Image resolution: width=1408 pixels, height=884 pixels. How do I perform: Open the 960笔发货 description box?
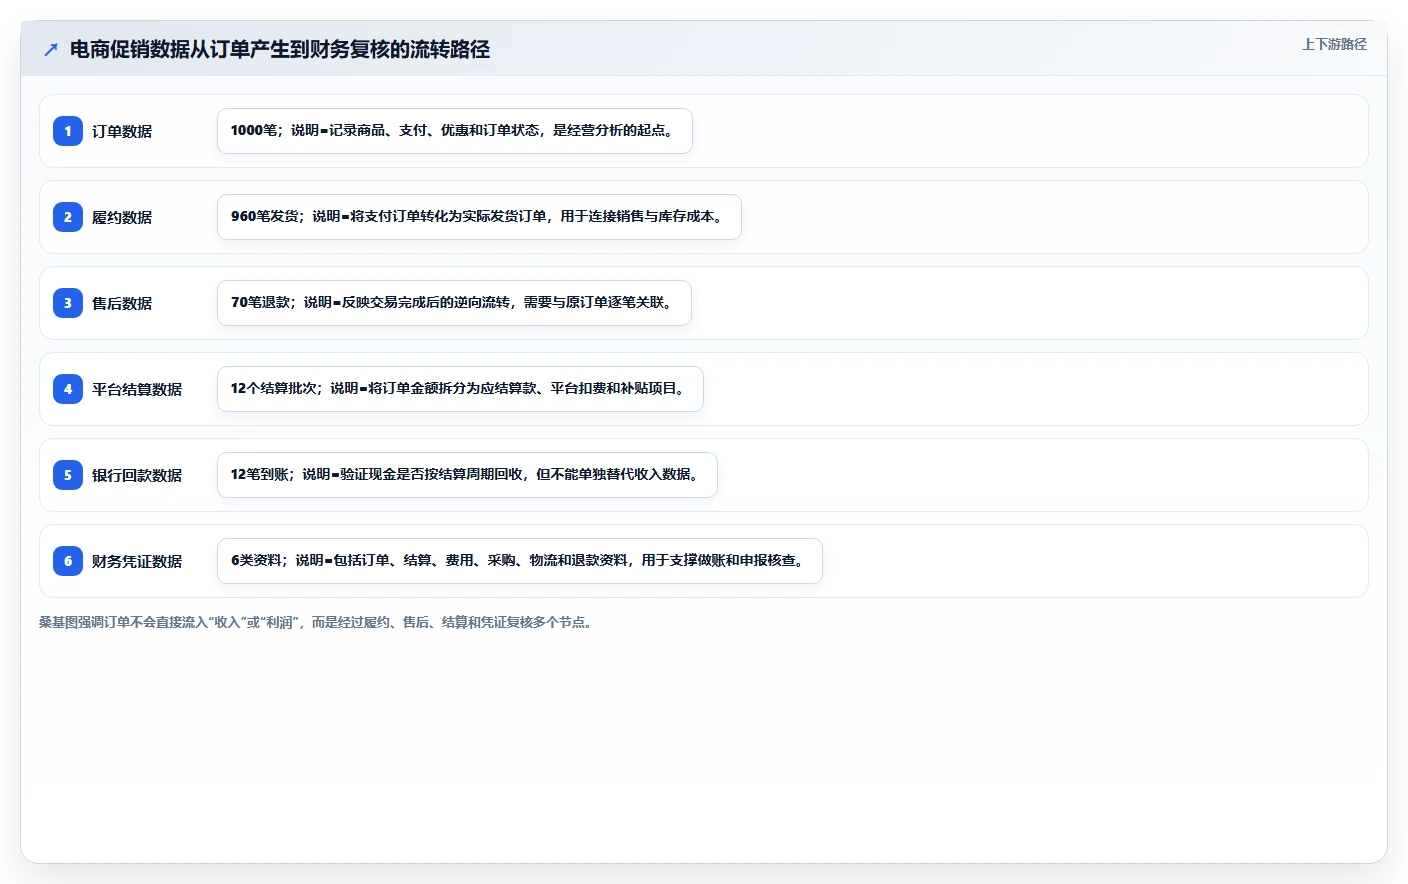tap(479, 217)
